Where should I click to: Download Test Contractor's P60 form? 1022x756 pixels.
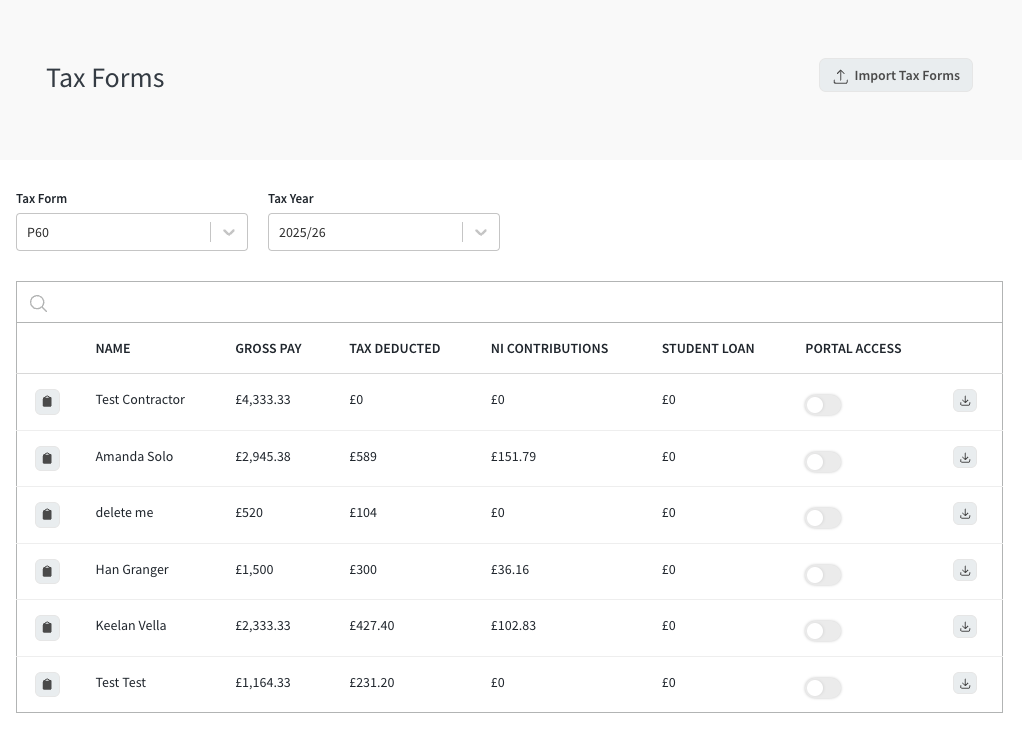pos(965,400)
